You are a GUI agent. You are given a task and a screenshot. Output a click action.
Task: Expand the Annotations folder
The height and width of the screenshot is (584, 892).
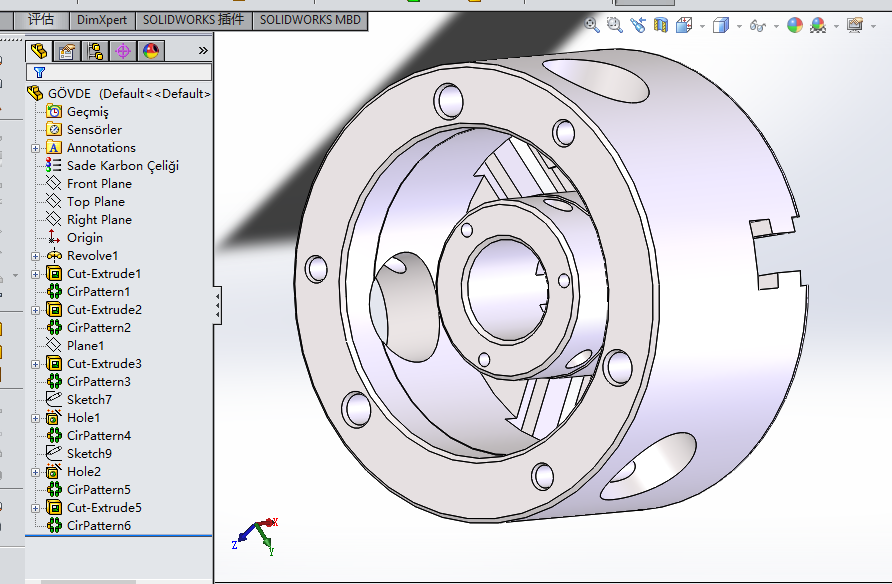coord(35,148)
